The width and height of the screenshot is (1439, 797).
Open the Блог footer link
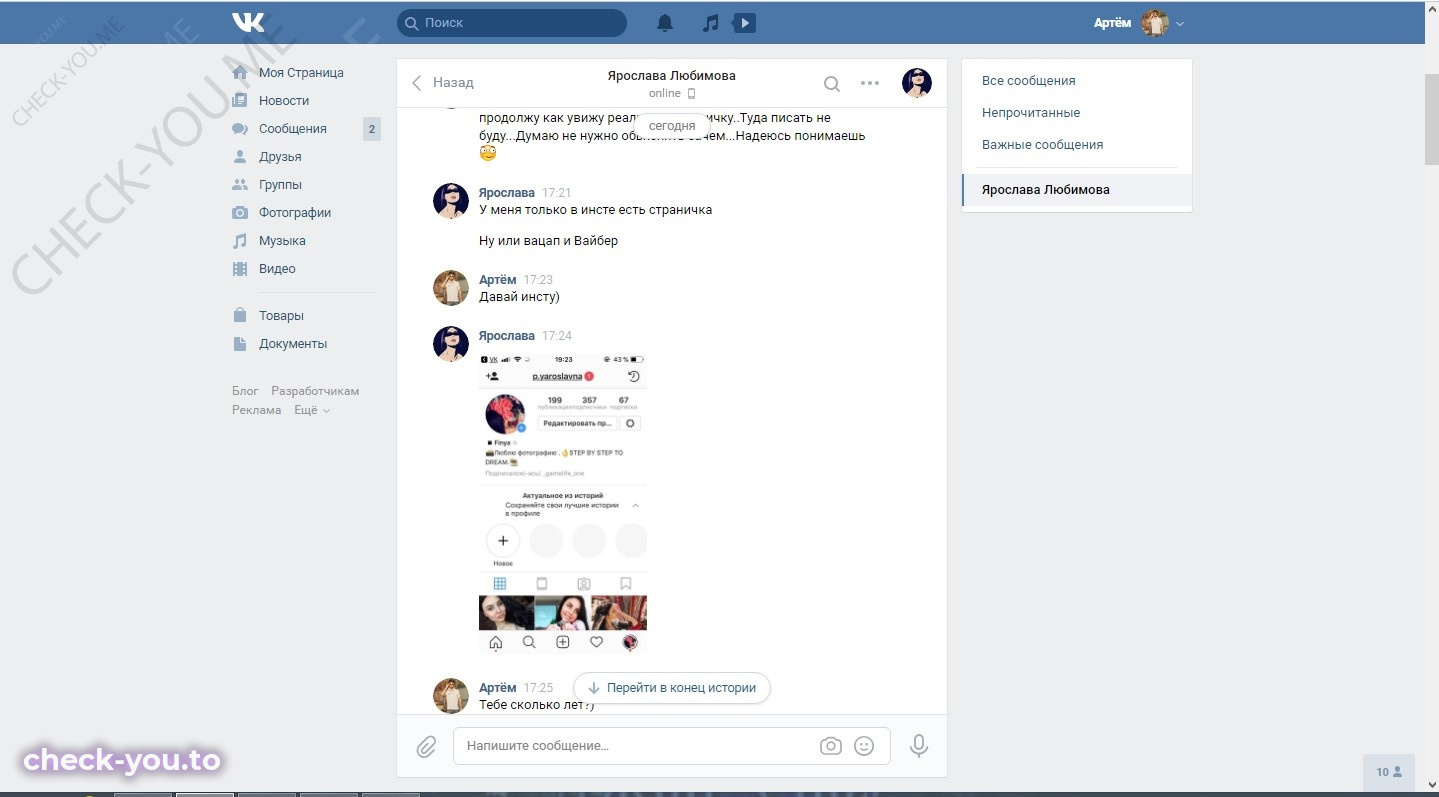pyautogui.click(x=245, y=391)
